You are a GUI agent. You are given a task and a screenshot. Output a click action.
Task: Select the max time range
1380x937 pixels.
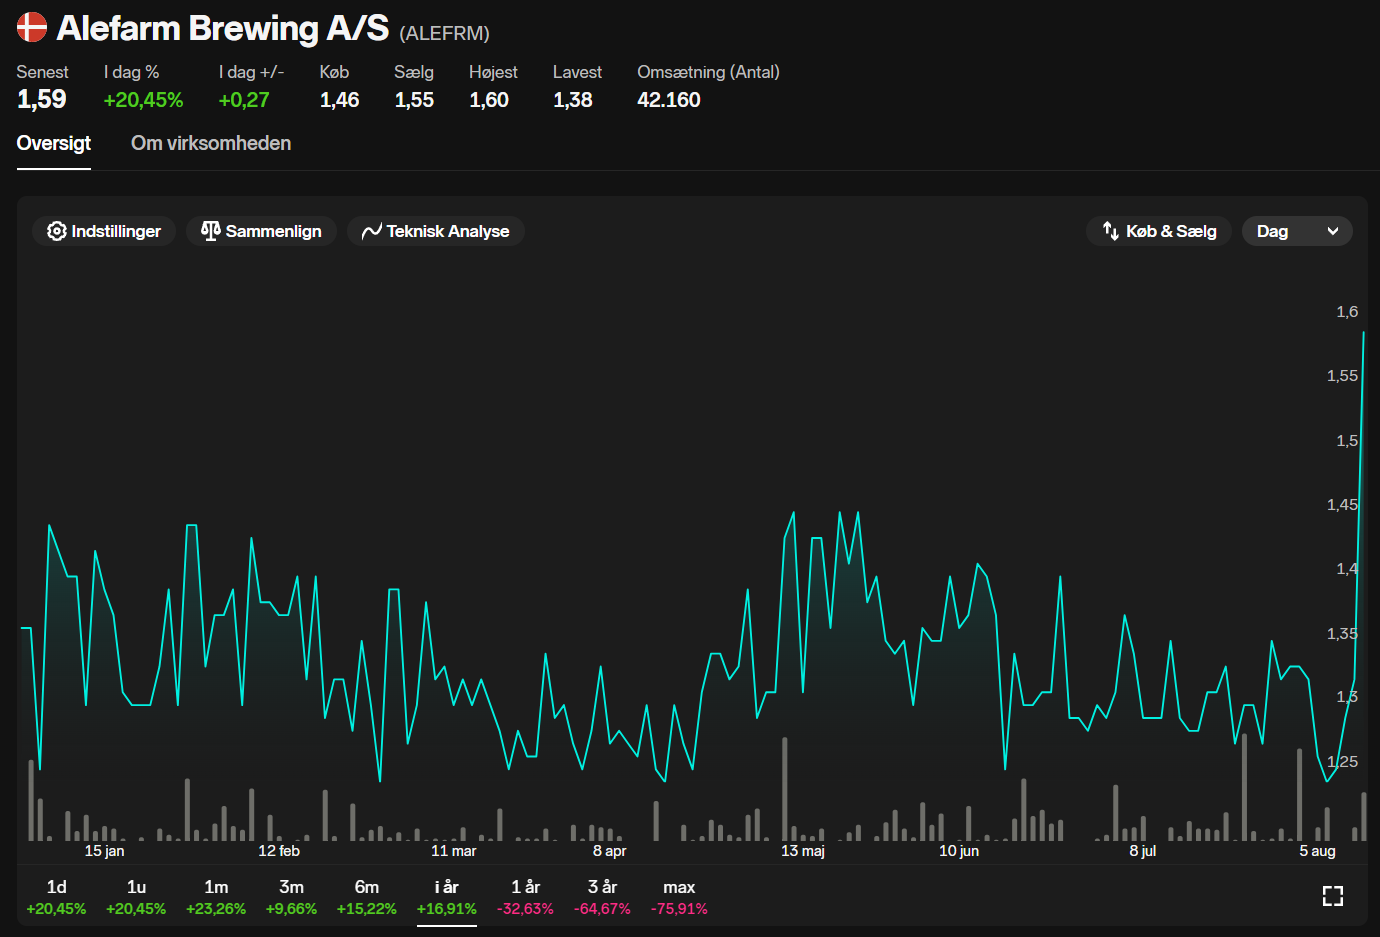(x=679, y=897)
